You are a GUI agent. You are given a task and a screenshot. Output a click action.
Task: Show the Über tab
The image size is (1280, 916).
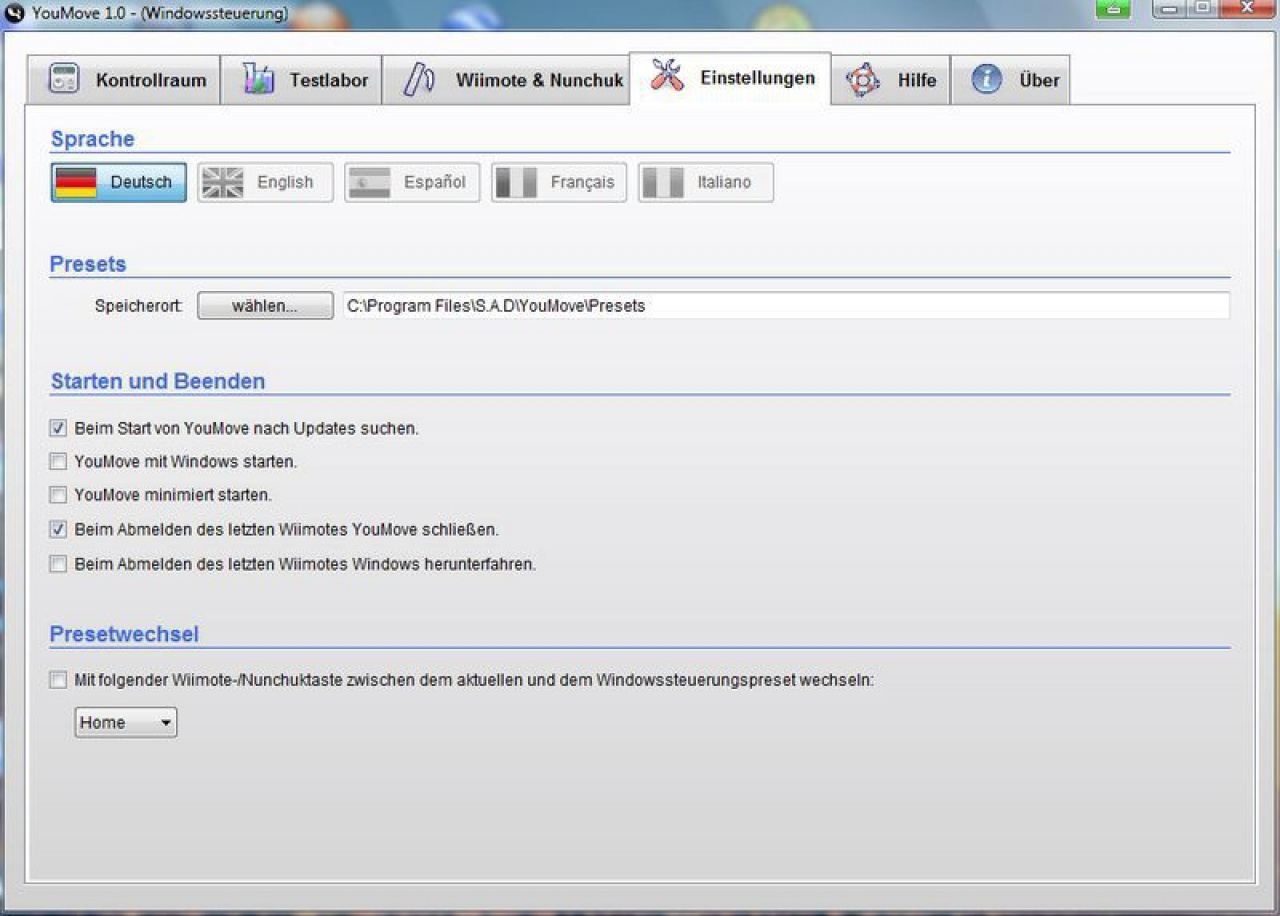coord(1010,80)
